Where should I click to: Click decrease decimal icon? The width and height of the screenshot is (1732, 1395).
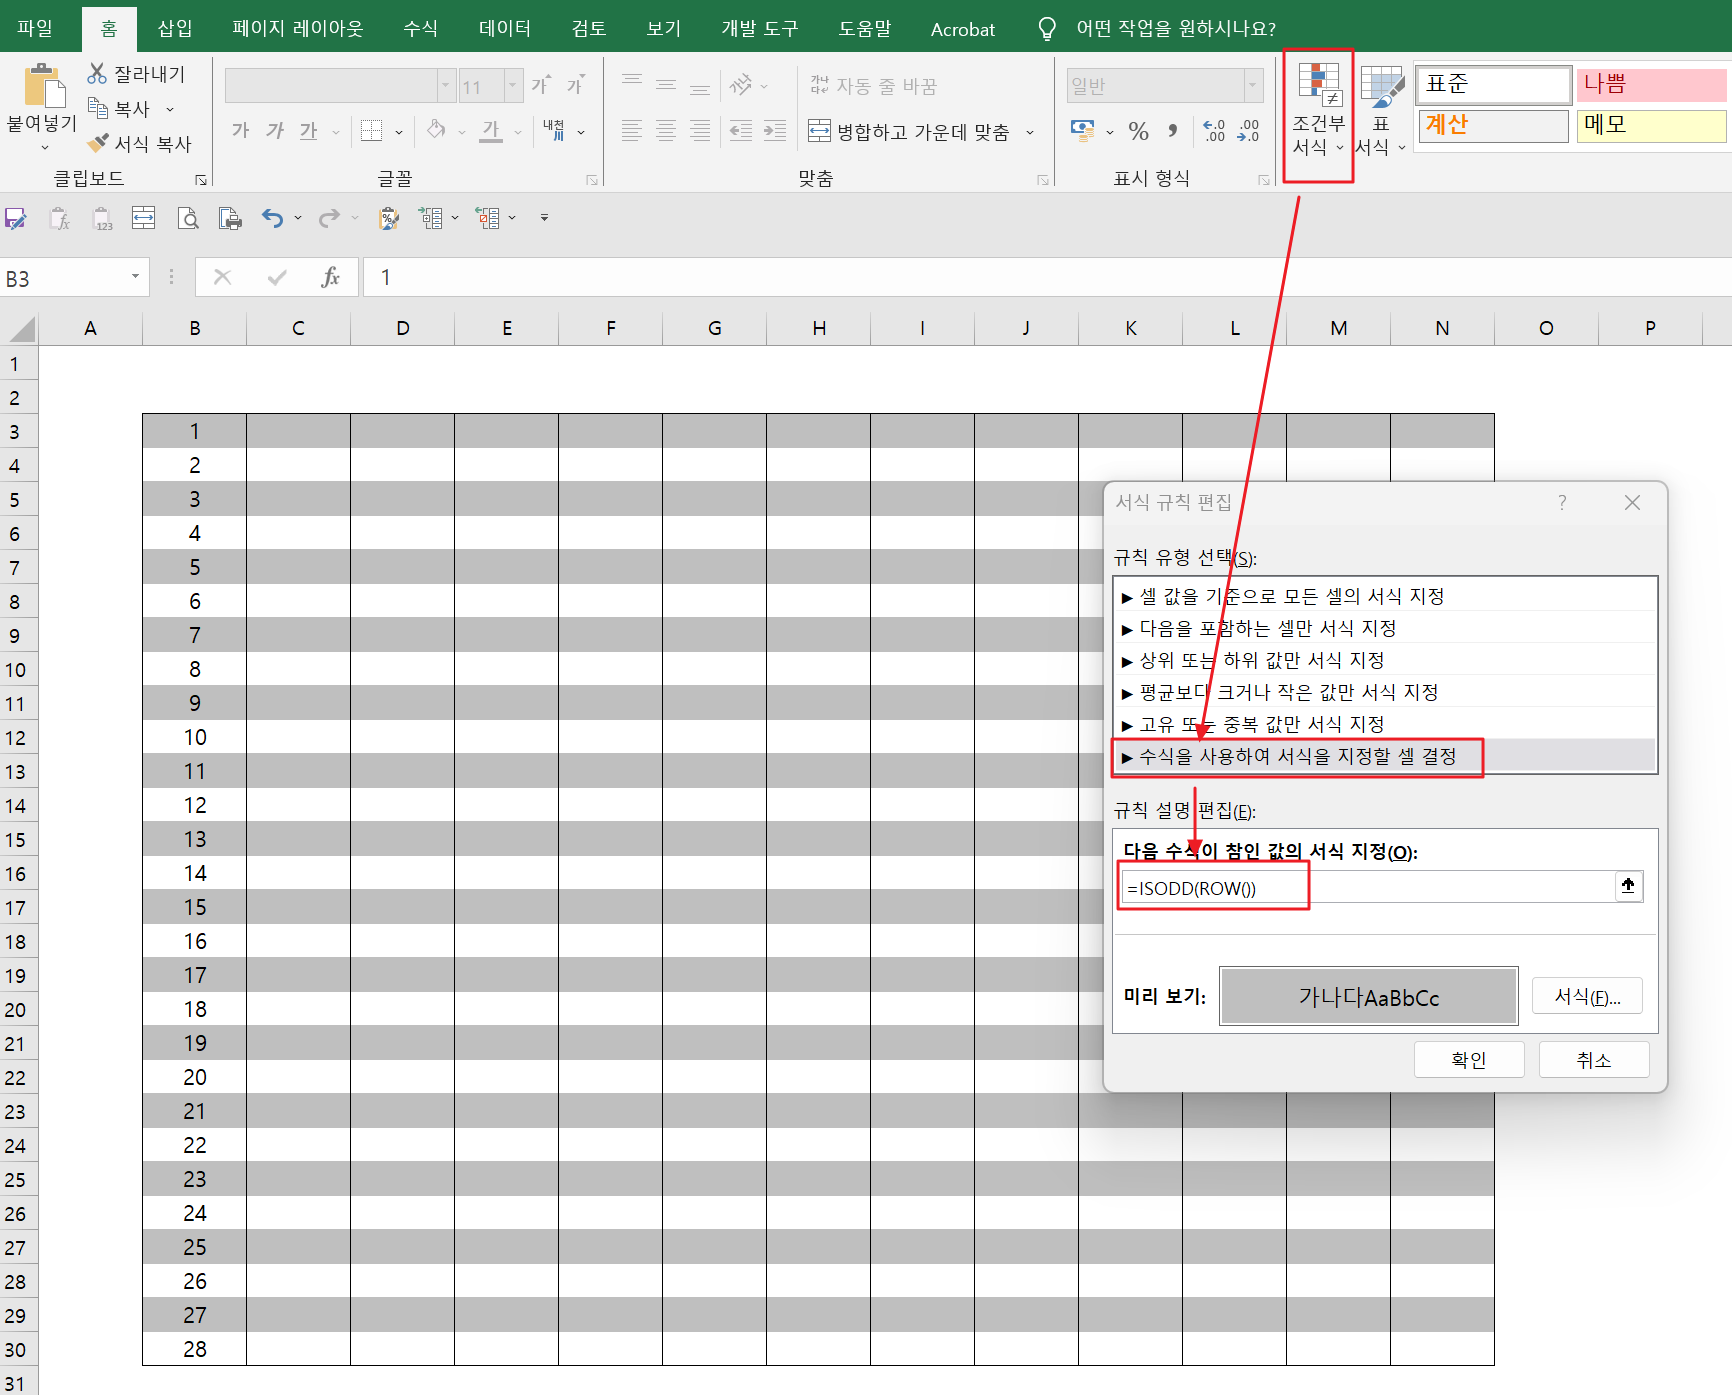click(1248, 130)
